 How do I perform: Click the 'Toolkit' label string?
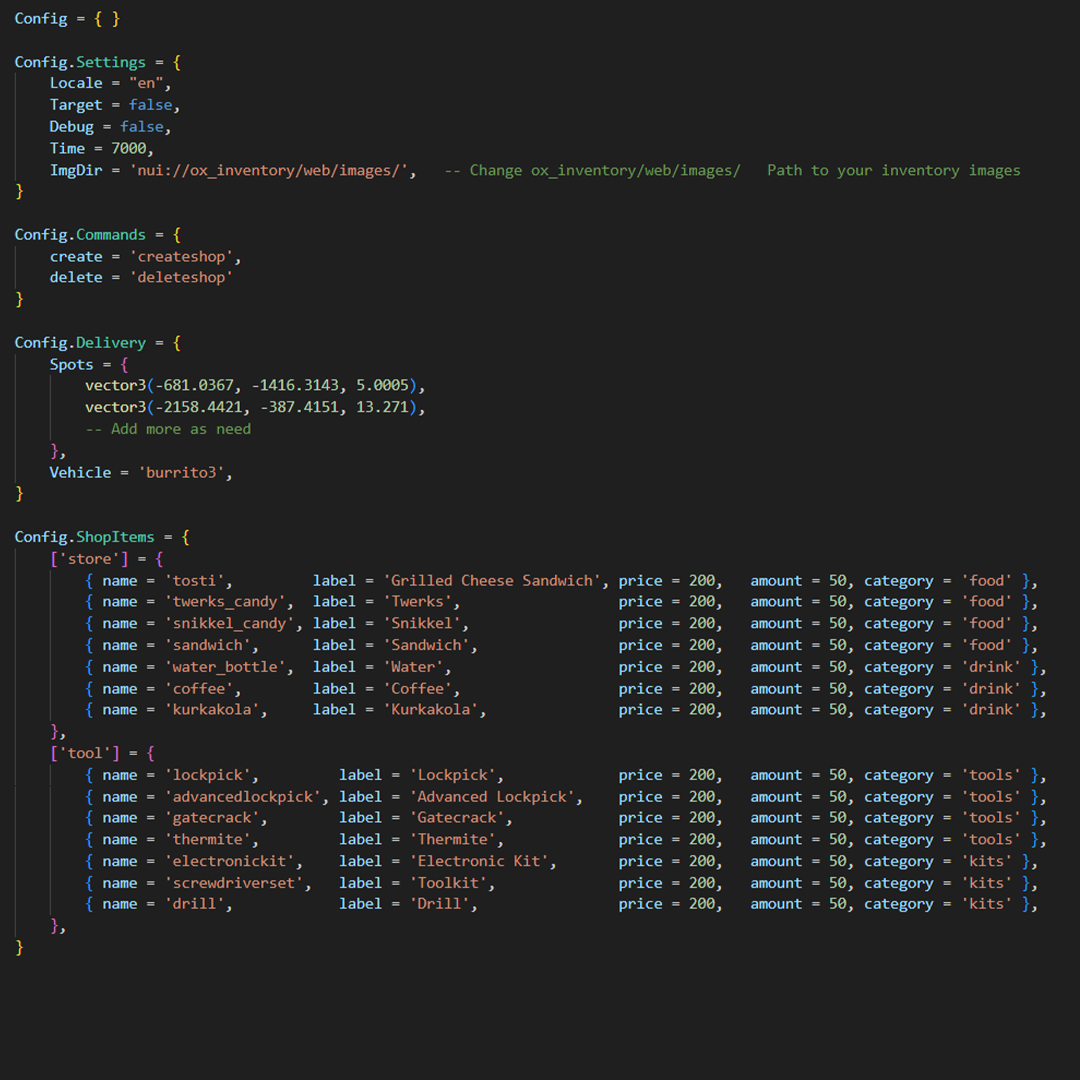448,883
